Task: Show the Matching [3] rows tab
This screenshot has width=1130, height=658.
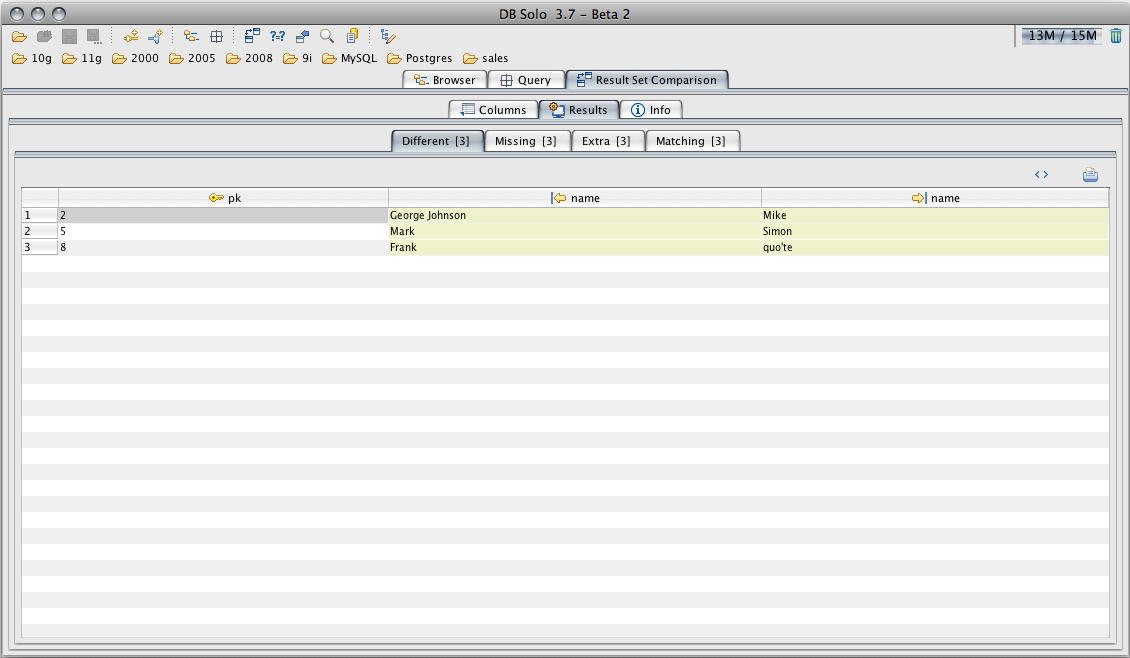Action: (692, 141)
